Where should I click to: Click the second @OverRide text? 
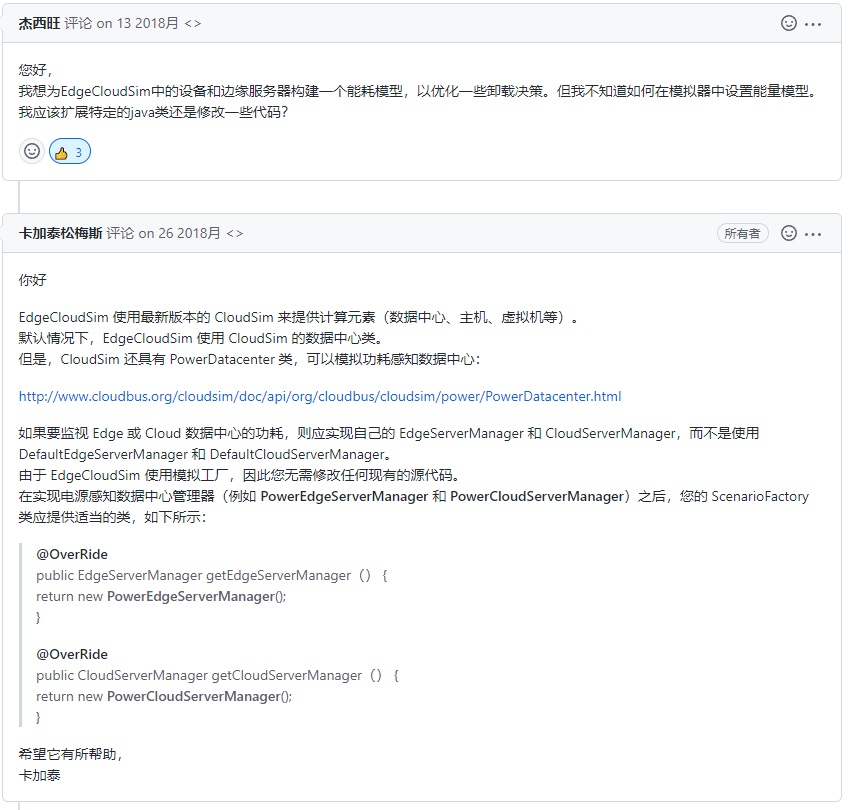coord(72,654)
